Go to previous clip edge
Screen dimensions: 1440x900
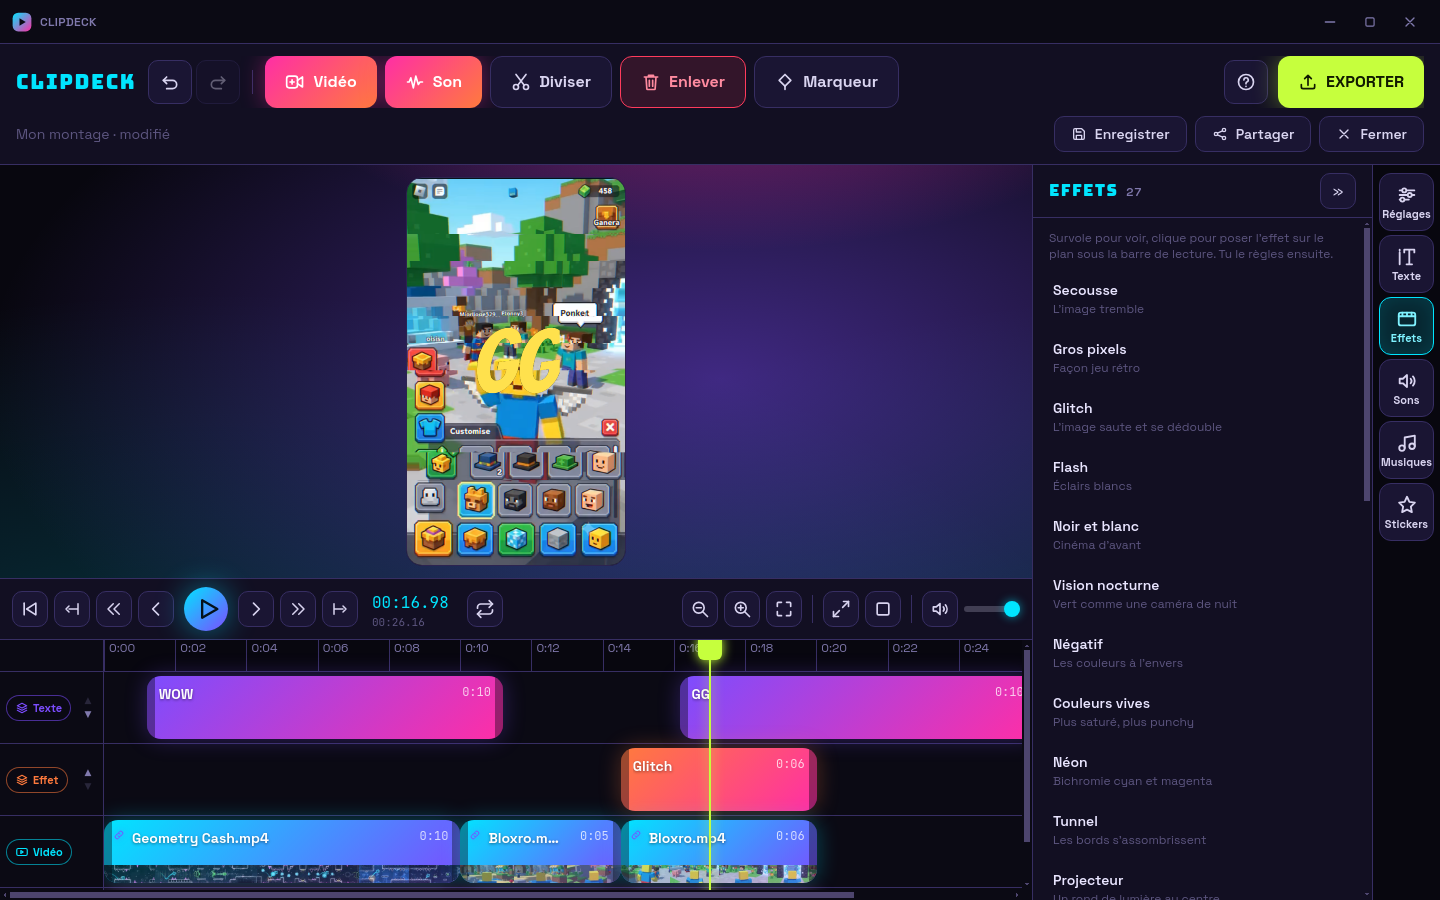(72, 609)
